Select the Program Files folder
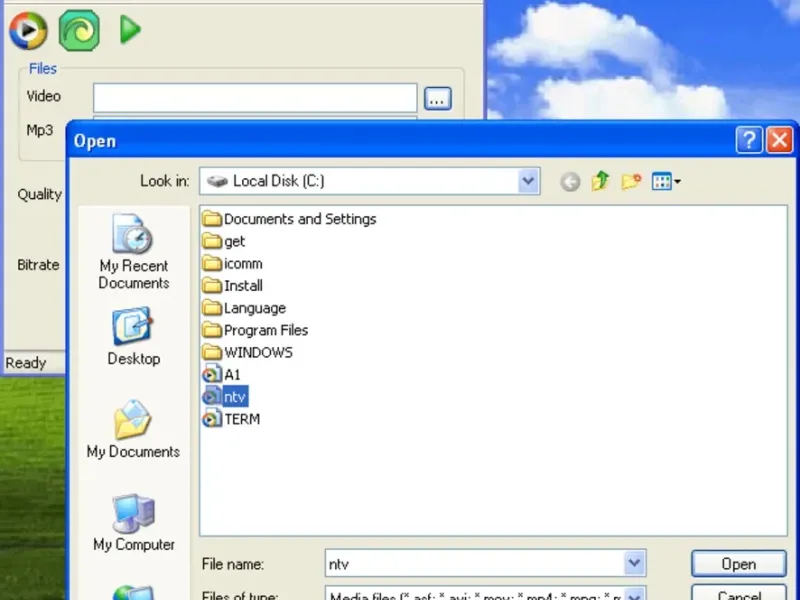 tap(255, 331)
